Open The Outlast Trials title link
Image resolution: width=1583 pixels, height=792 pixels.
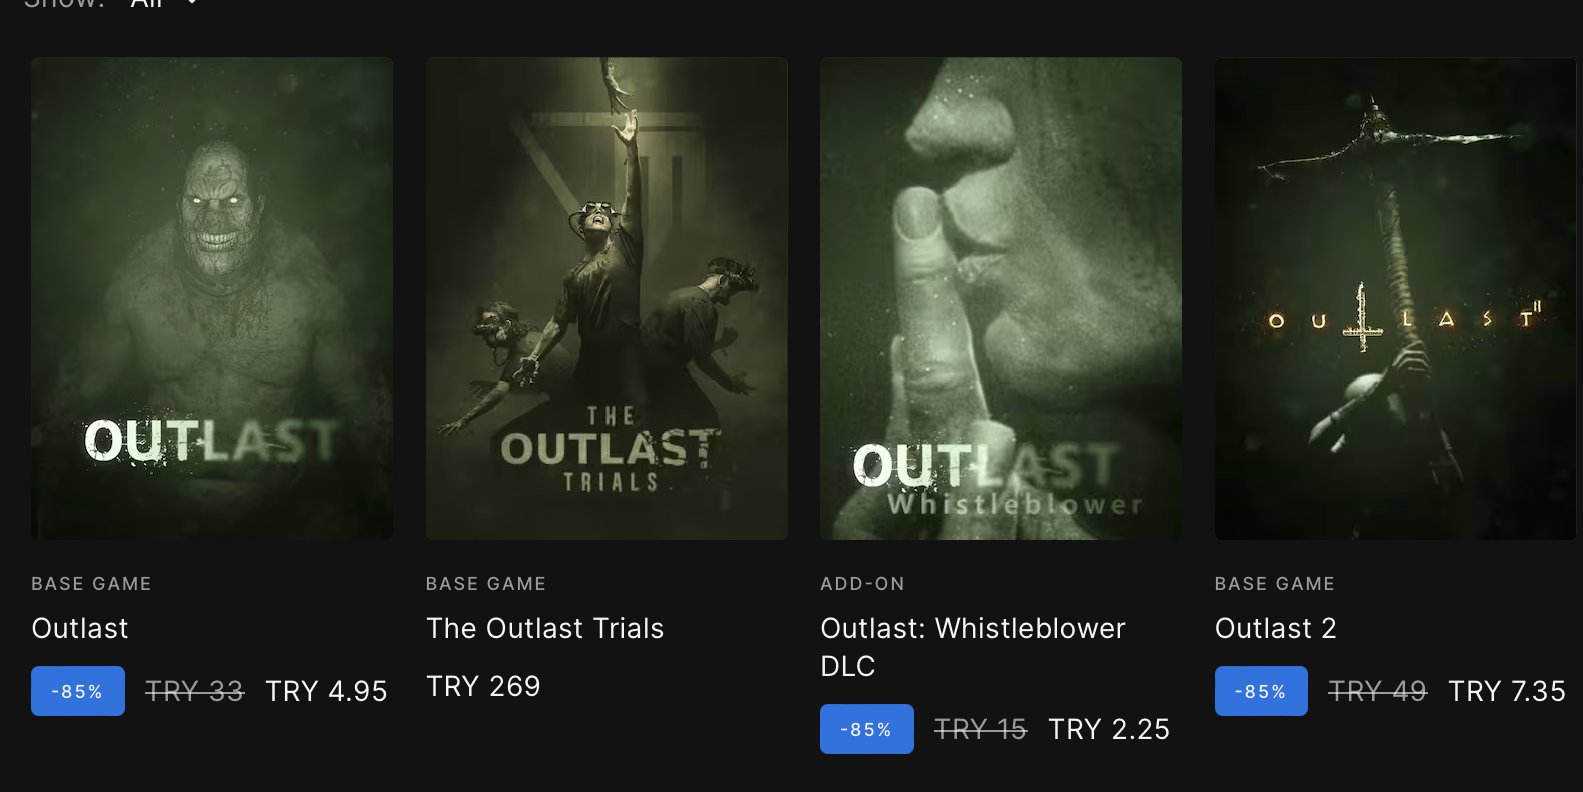click(x=545, y=628)
